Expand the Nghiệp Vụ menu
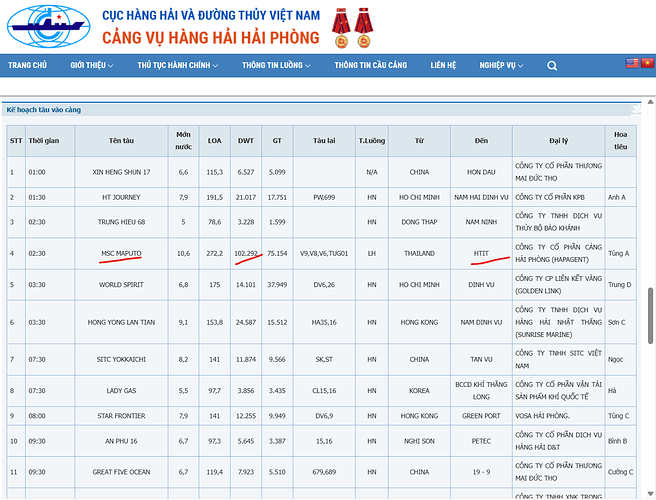The width and height of the screenshot is (656, 500). coord(501,65)
